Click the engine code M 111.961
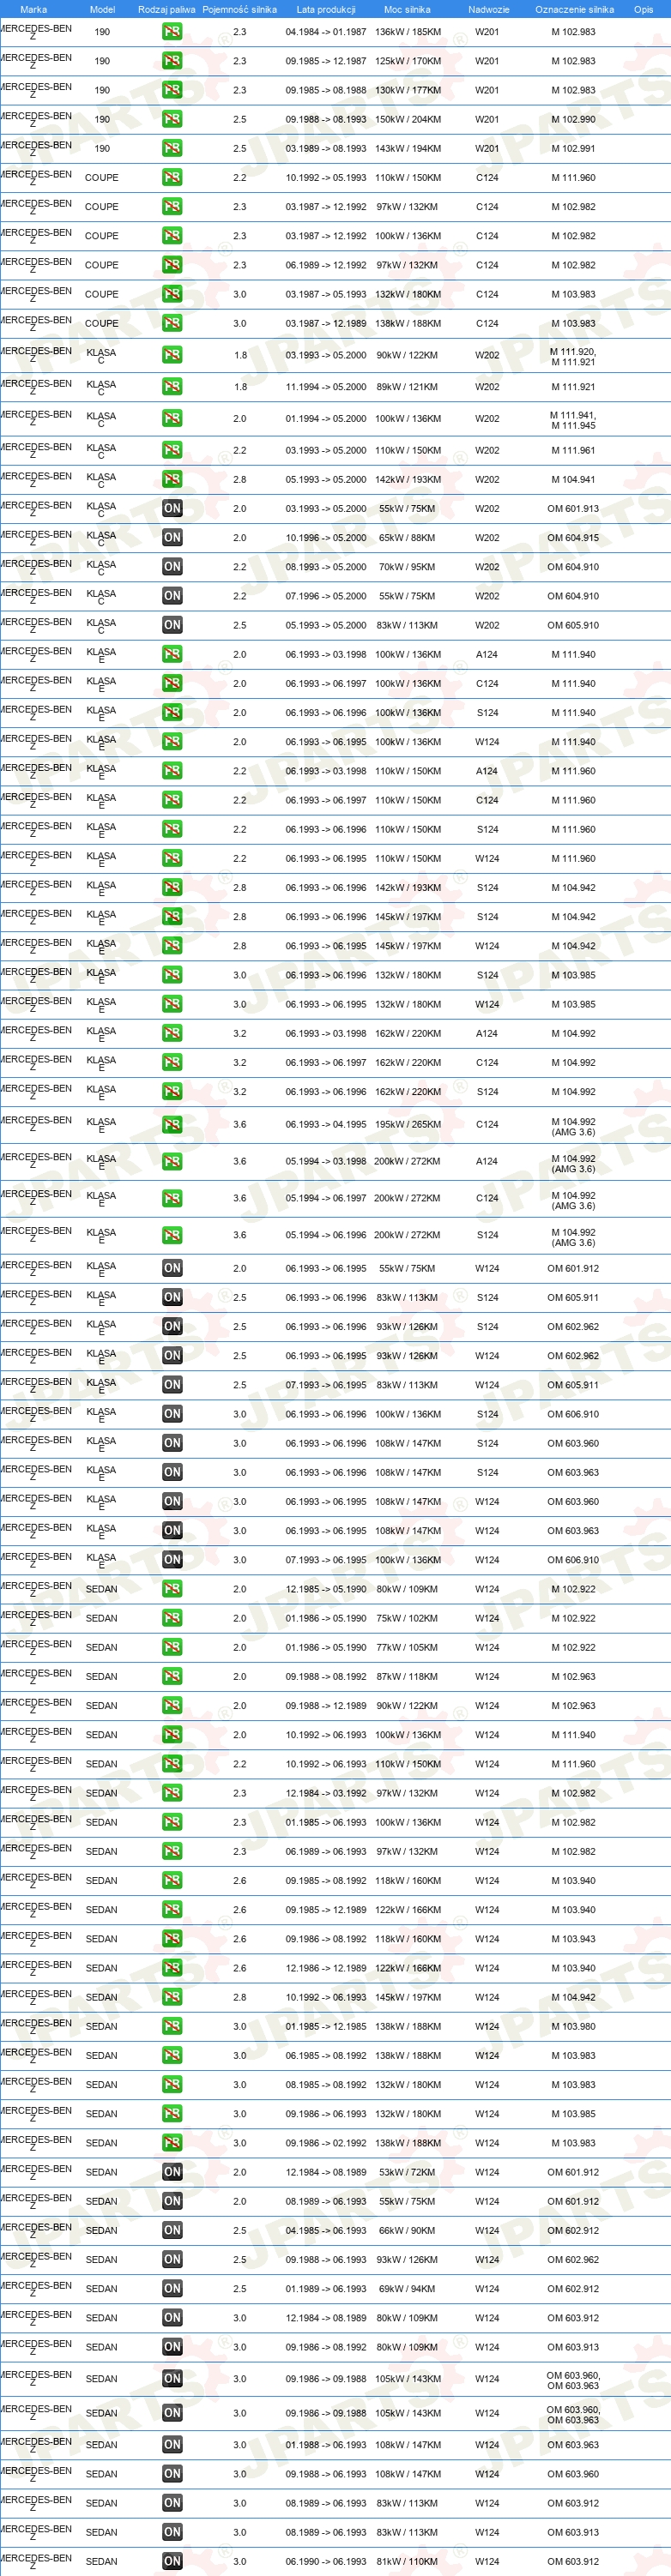The width and height of the screenshot is (671, 2576). [573, 450]
